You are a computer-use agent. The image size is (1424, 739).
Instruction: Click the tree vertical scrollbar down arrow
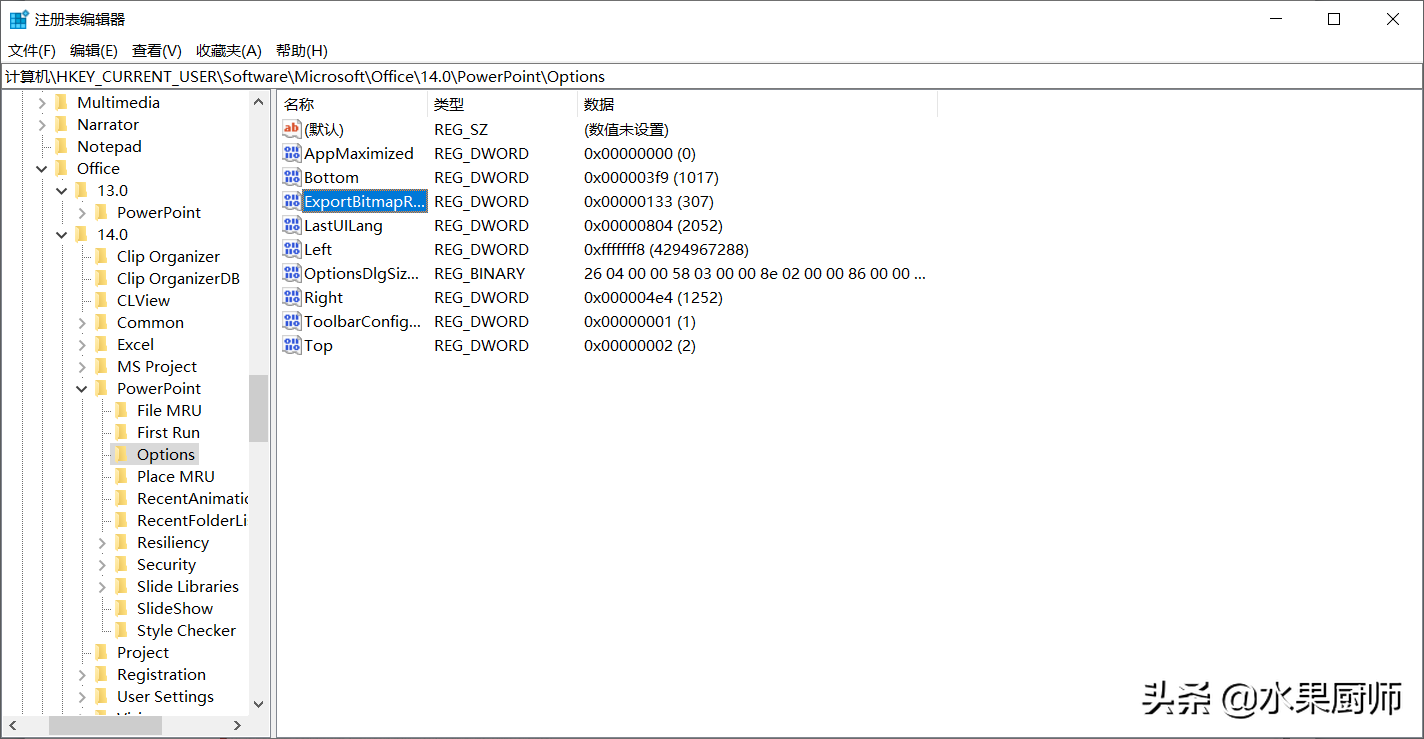(x=259, y=704)
